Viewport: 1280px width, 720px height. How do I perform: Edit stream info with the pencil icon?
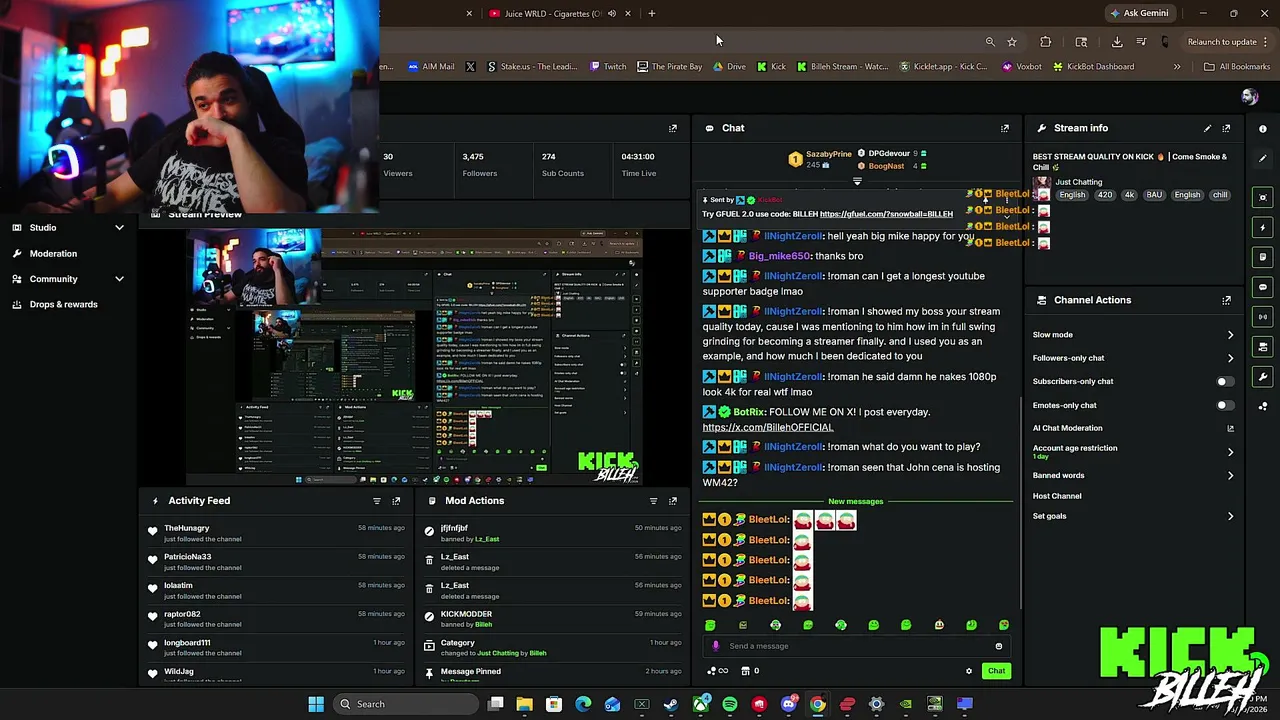[x=1207, y=128]
